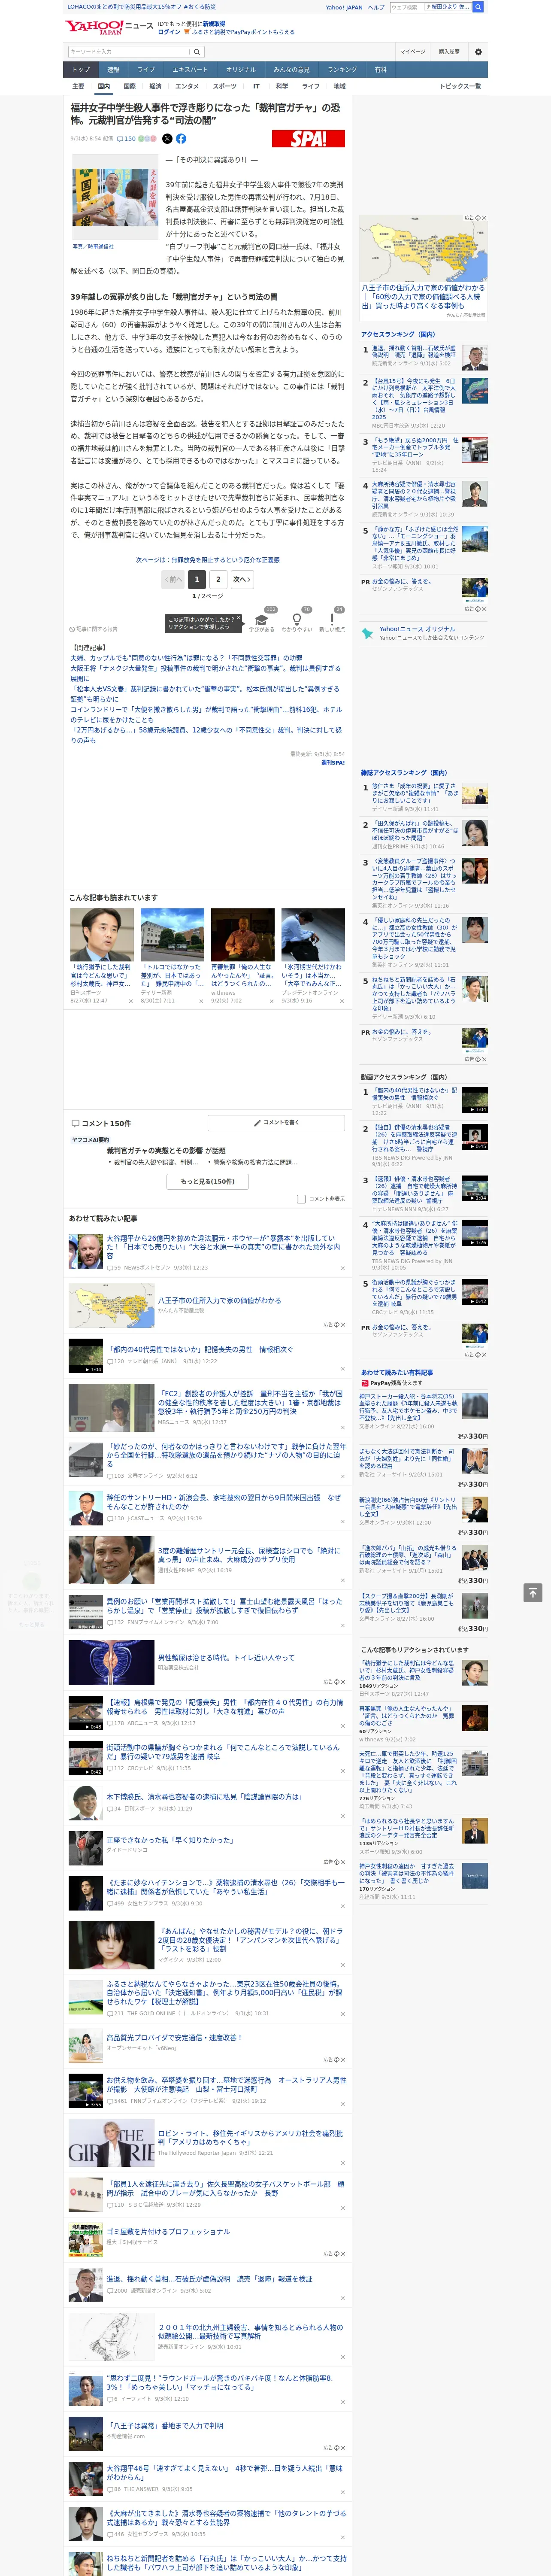551x2576 pixels.
Task: Open the ライブ navigation tab
Action: click(146, 70)
